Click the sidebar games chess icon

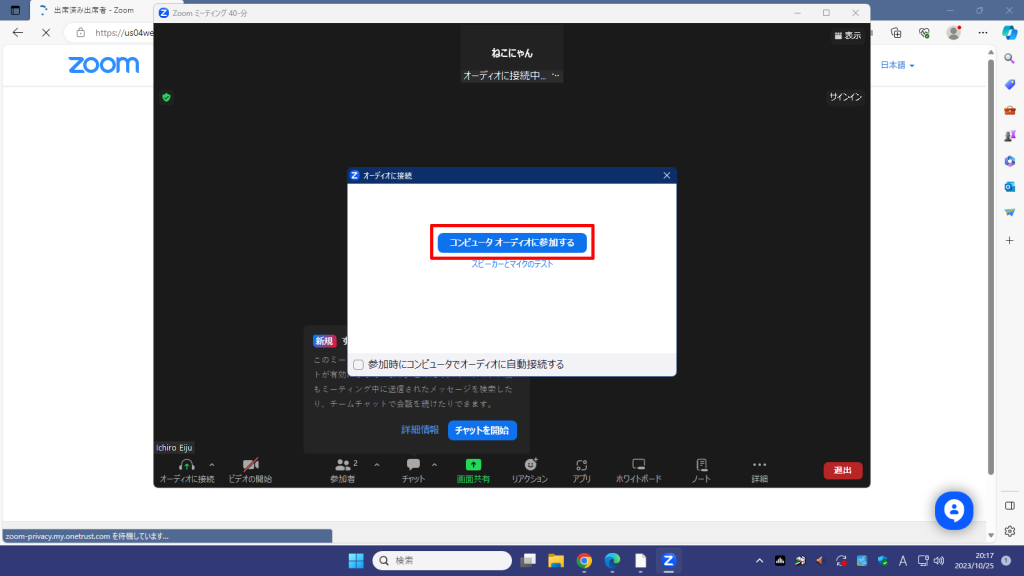coord(1010,136)
